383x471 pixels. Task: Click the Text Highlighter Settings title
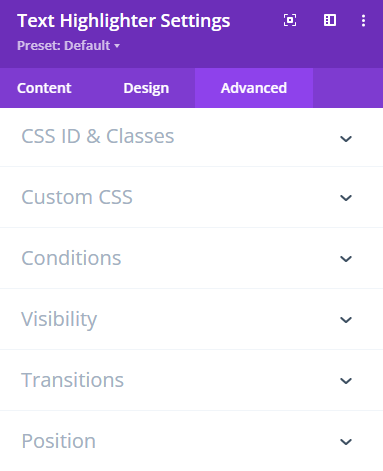pos(124,21)
